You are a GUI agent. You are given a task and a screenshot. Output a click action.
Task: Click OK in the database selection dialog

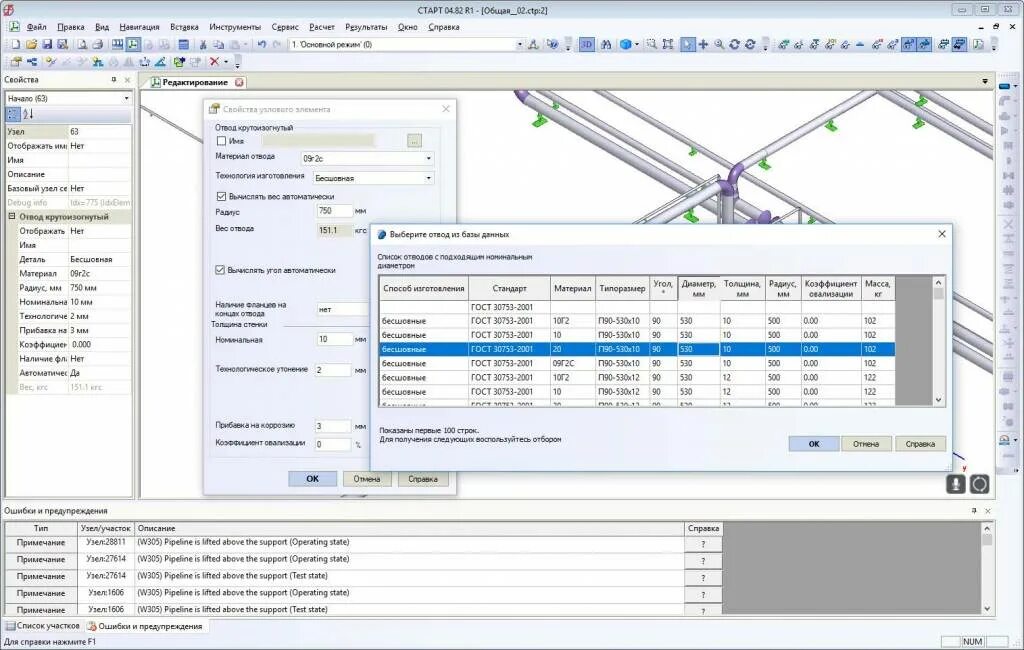tap(814, 444)
